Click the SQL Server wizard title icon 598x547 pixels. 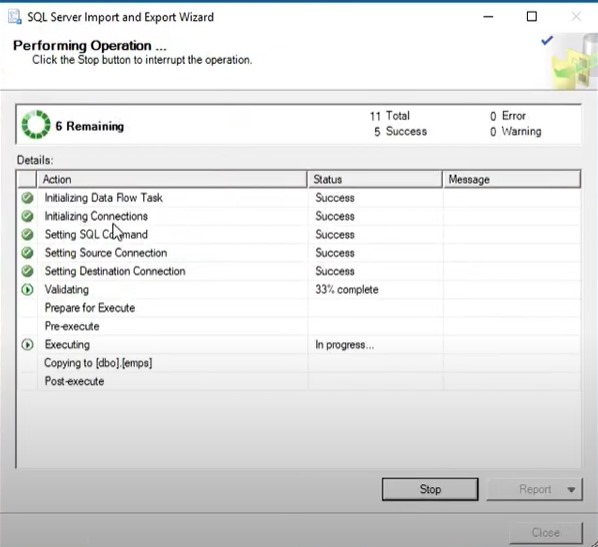pos(15,17)
